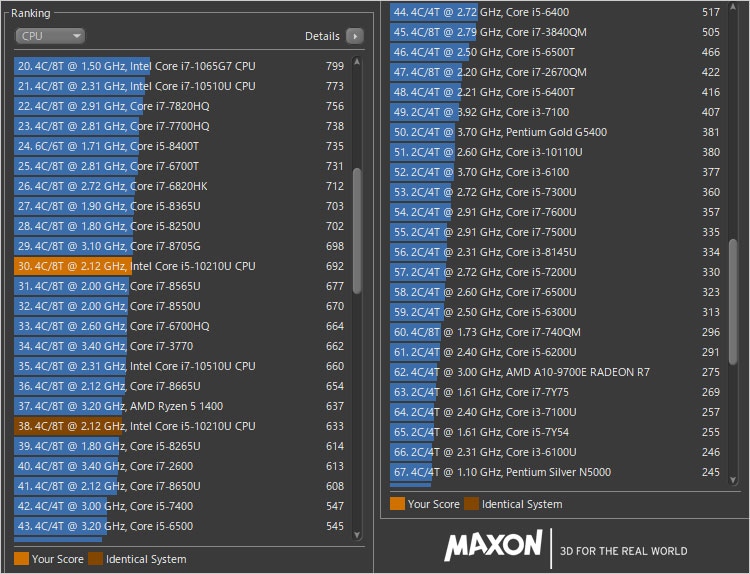This screenshot has width=750, height=574.
Task: Select rank 56 Core i3-8145U entry
Action: [x=556, y=253]
